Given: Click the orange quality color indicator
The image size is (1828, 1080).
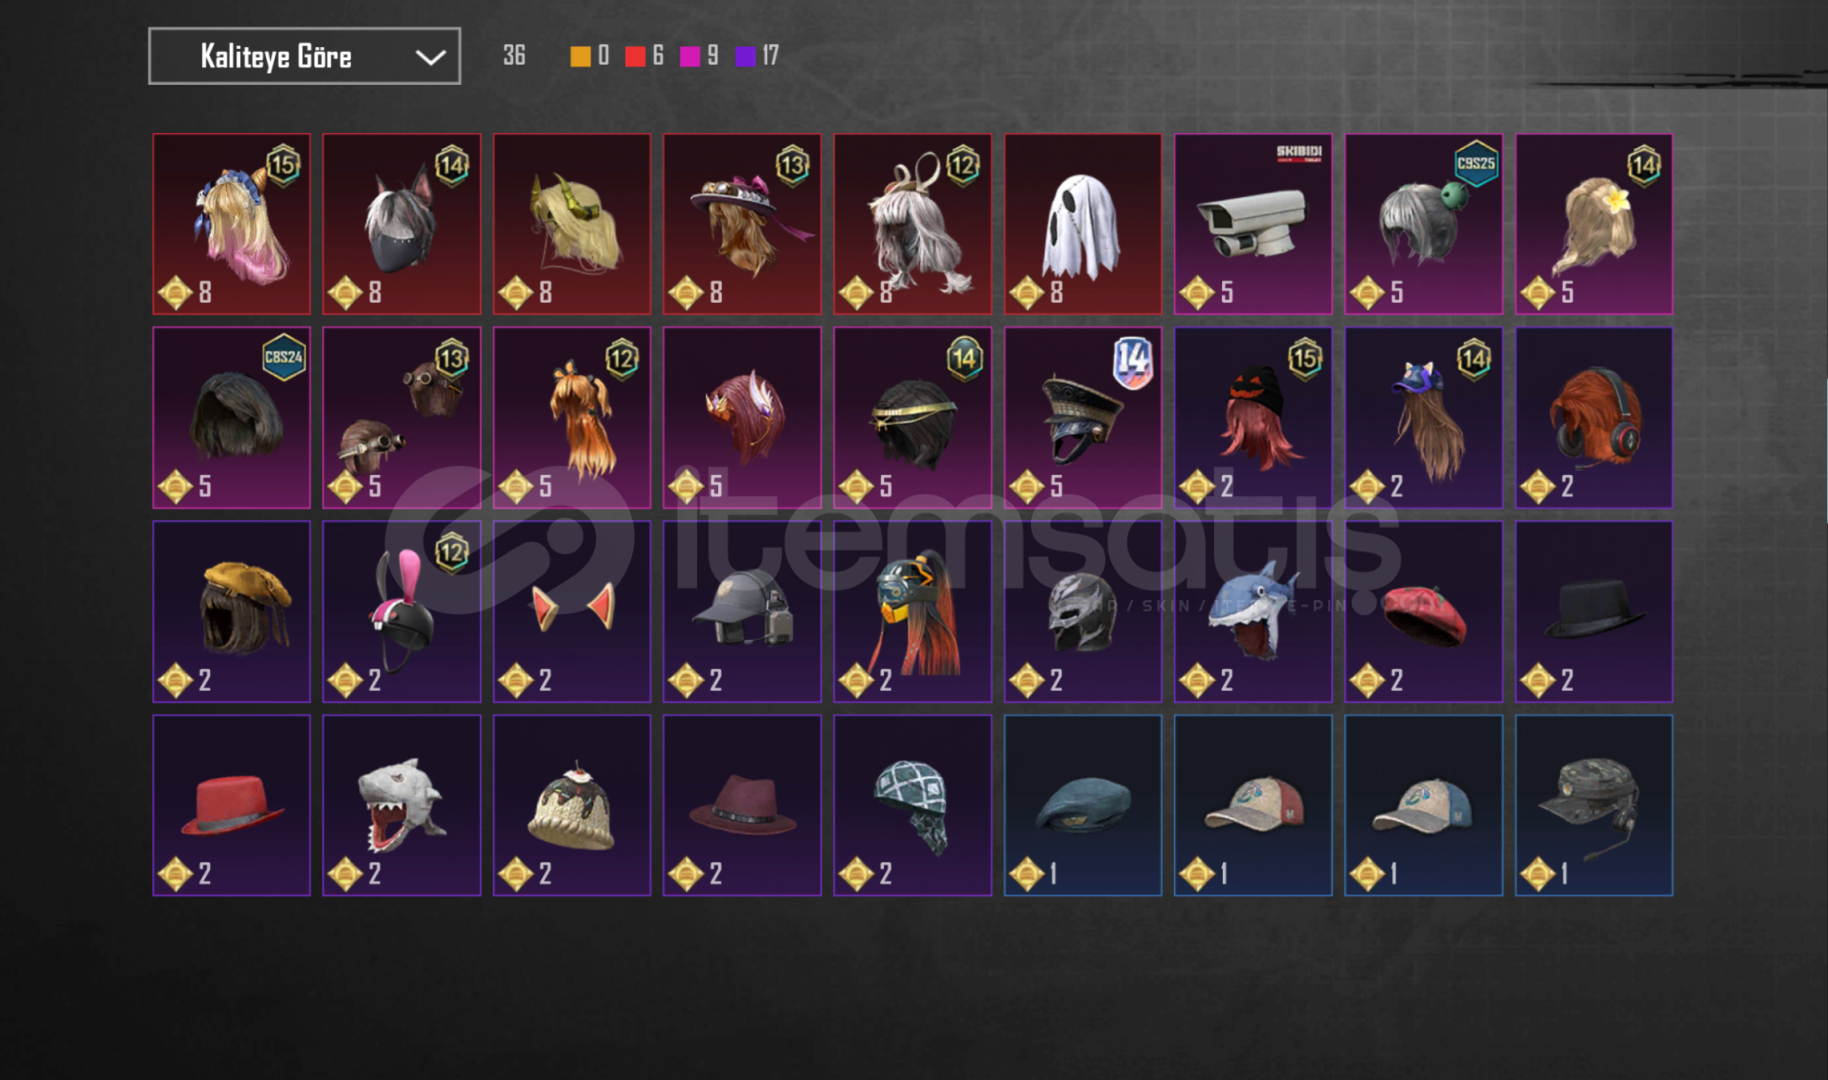Looking at the screenshot, I should [x=580, y=56].
